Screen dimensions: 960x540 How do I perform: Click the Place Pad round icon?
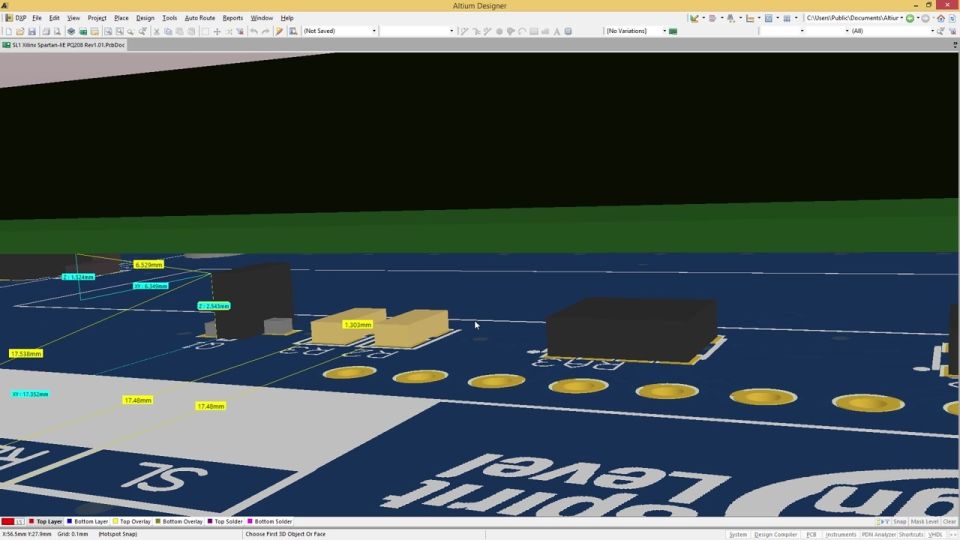click(500, 31)
